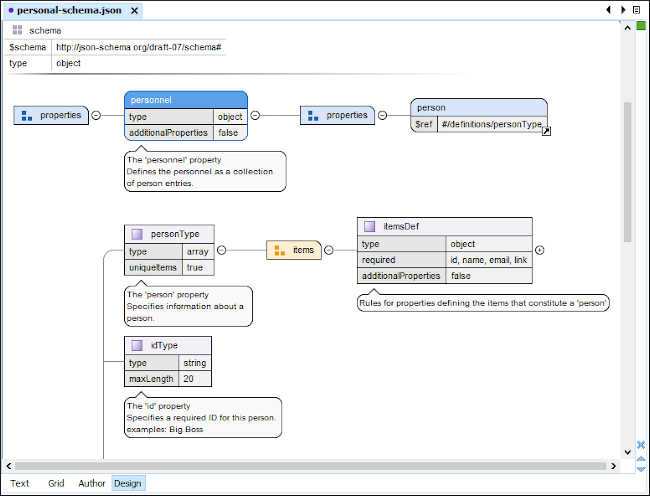Switch to the Grid editor mode
This screenshot has height=496, width=650.
(x=56, y=483)
